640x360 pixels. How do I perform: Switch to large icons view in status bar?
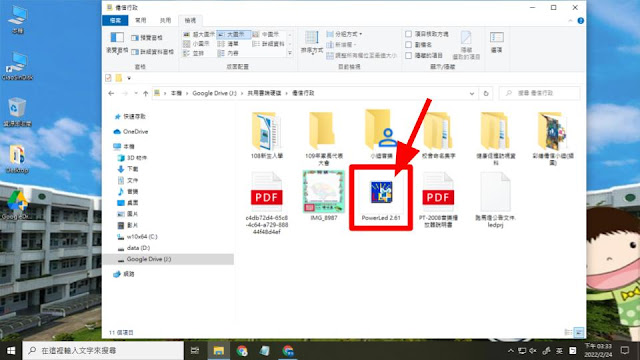(x=579, y=332)
